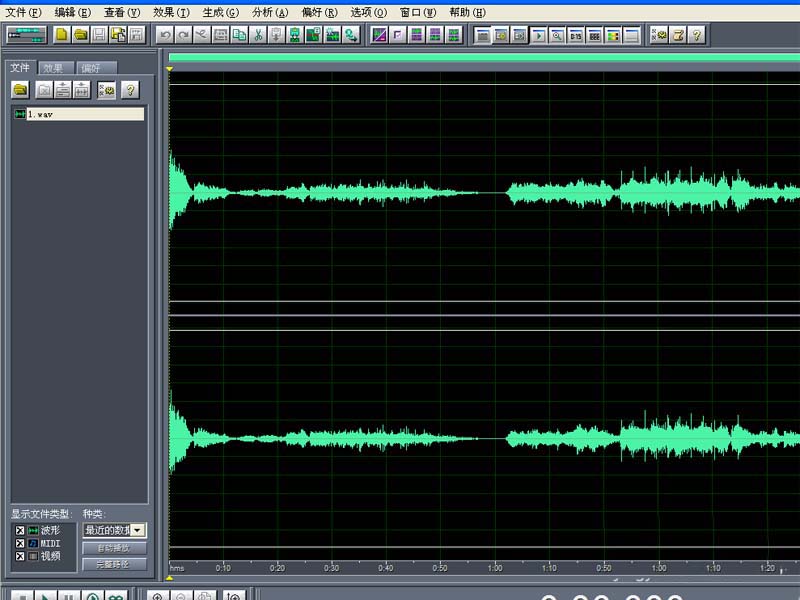Screen dimensions: 800x600
Task: Click the green overview bar above the waveform
Action: (x=484, y=58)
